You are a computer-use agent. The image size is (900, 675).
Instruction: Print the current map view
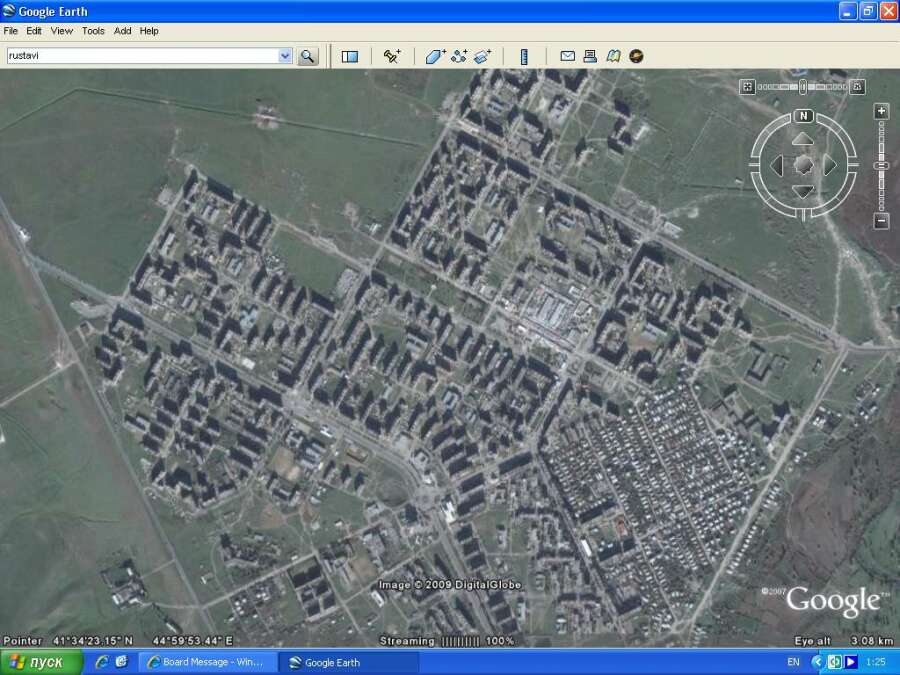point(590,56)
